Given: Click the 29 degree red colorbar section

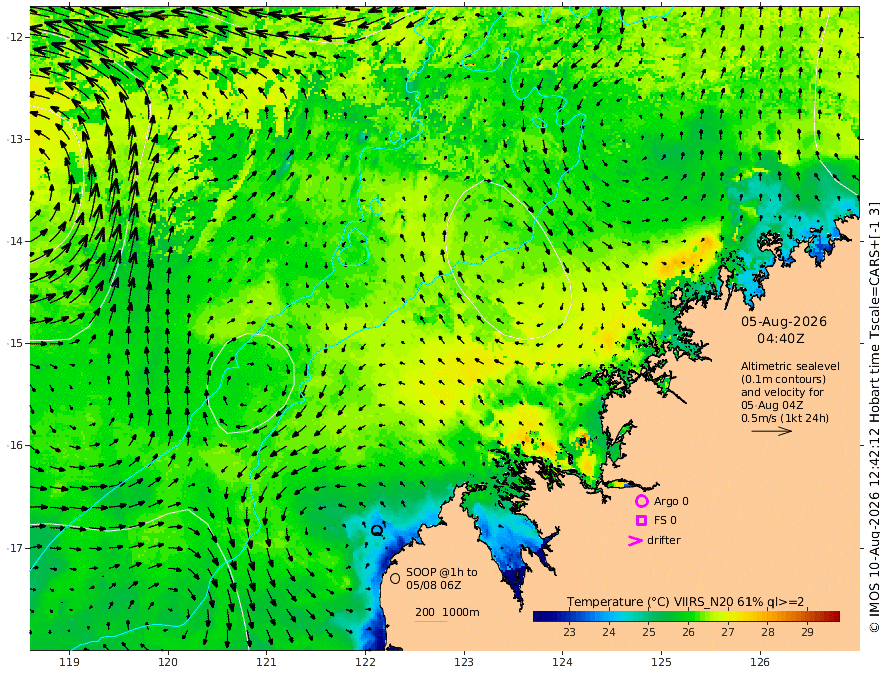Looking at the screenshot, I should coord(808,617).
